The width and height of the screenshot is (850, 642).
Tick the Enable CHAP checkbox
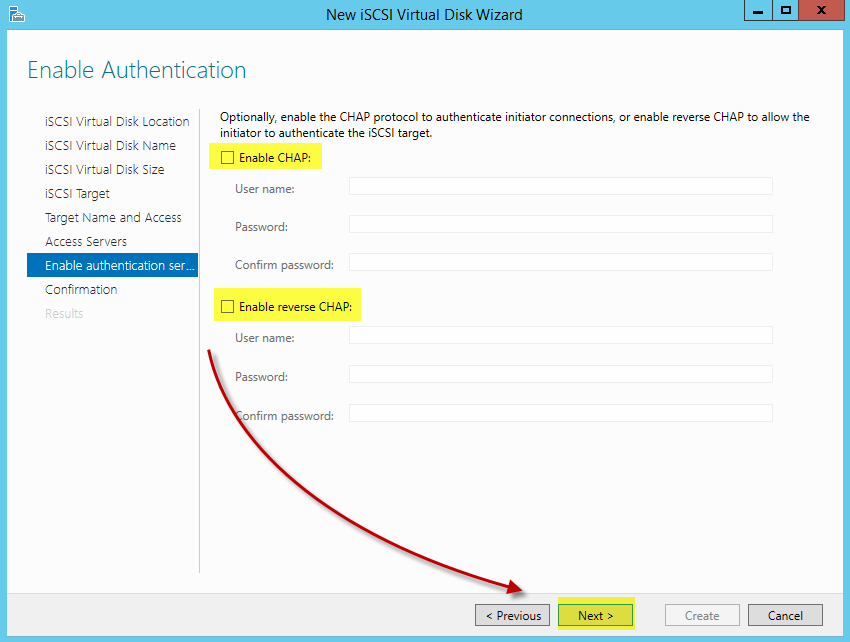[x=227, y=157]
